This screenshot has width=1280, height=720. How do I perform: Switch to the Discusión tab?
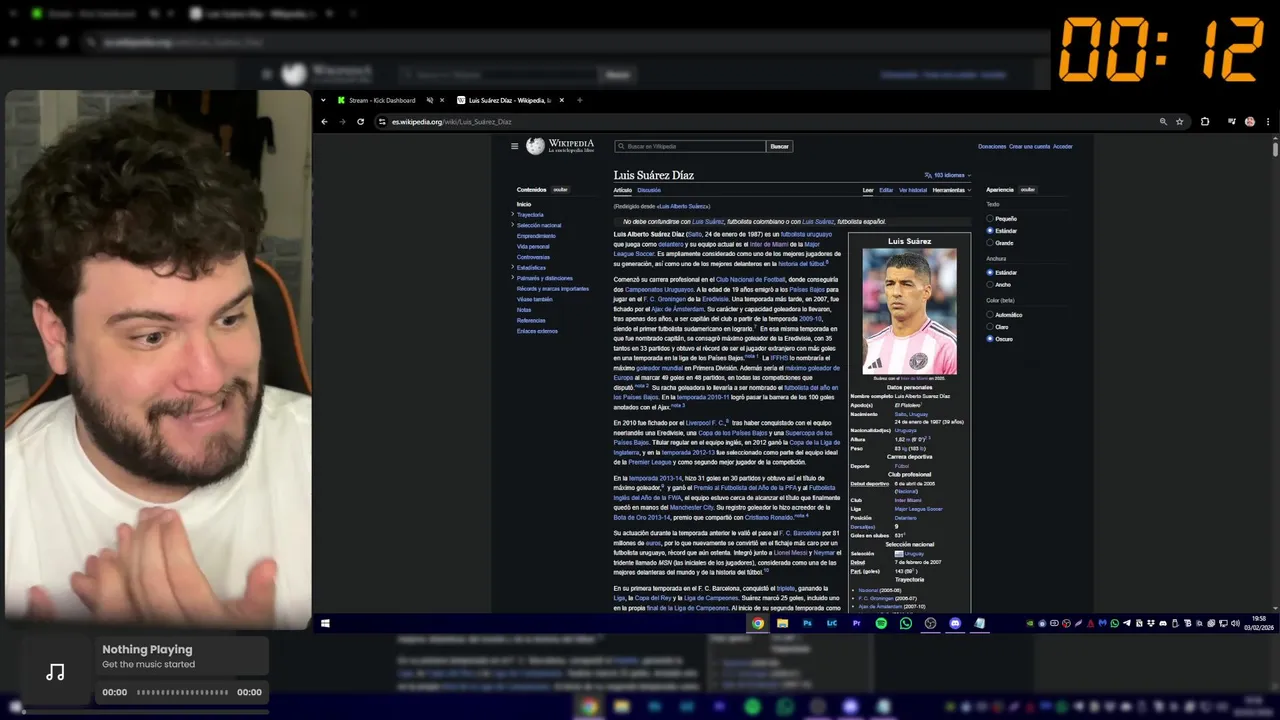[649, 190]
